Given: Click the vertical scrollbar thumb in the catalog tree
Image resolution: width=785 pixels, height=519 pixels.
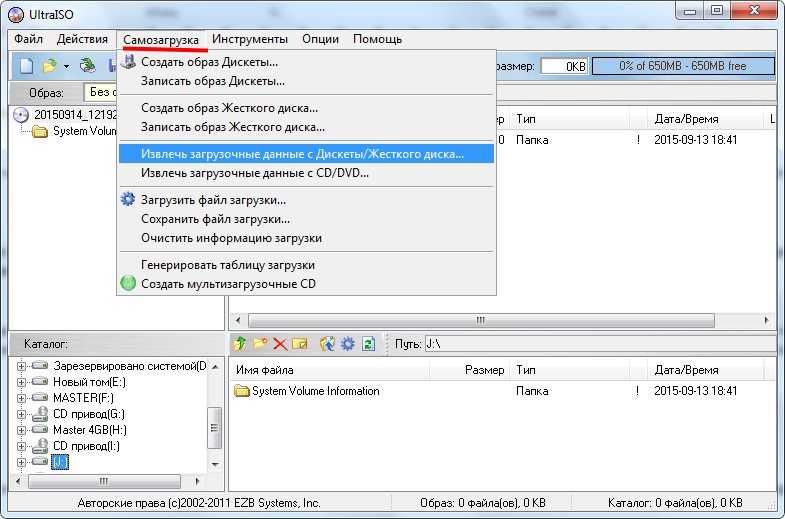Looking at the screenshot, I should 214,427.
